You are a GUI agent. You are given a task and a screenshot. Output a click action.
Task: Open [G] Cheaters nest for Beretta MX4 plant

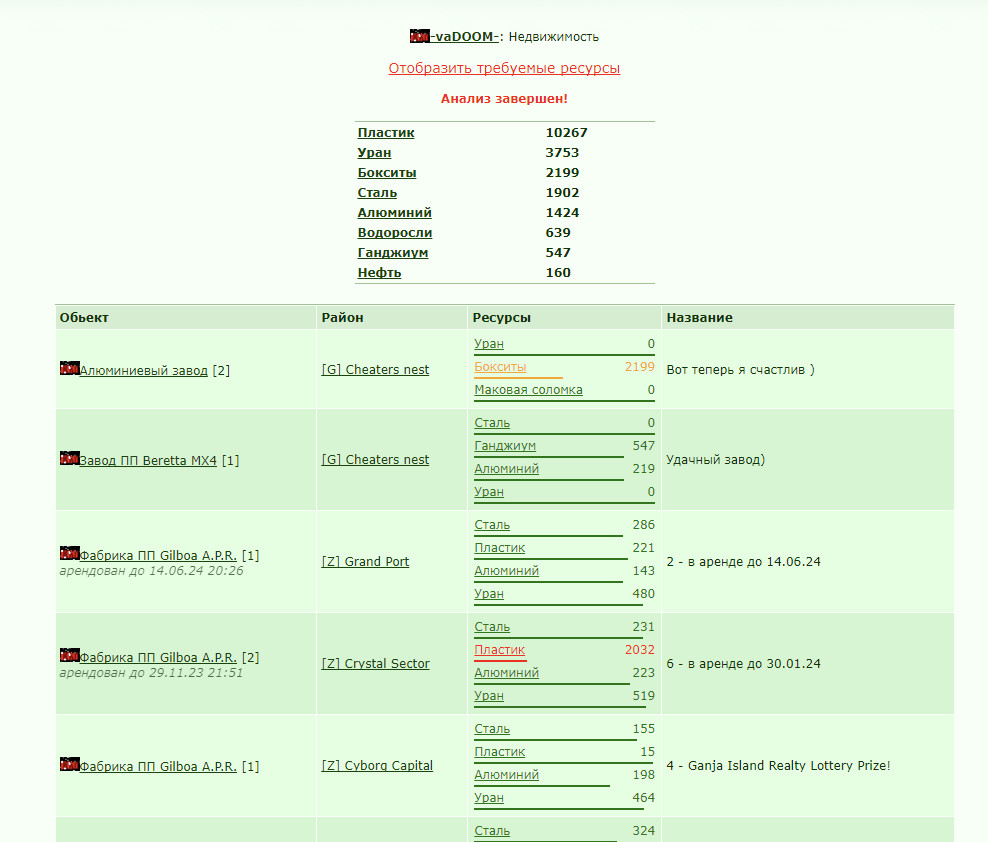(x=375, y=460)
